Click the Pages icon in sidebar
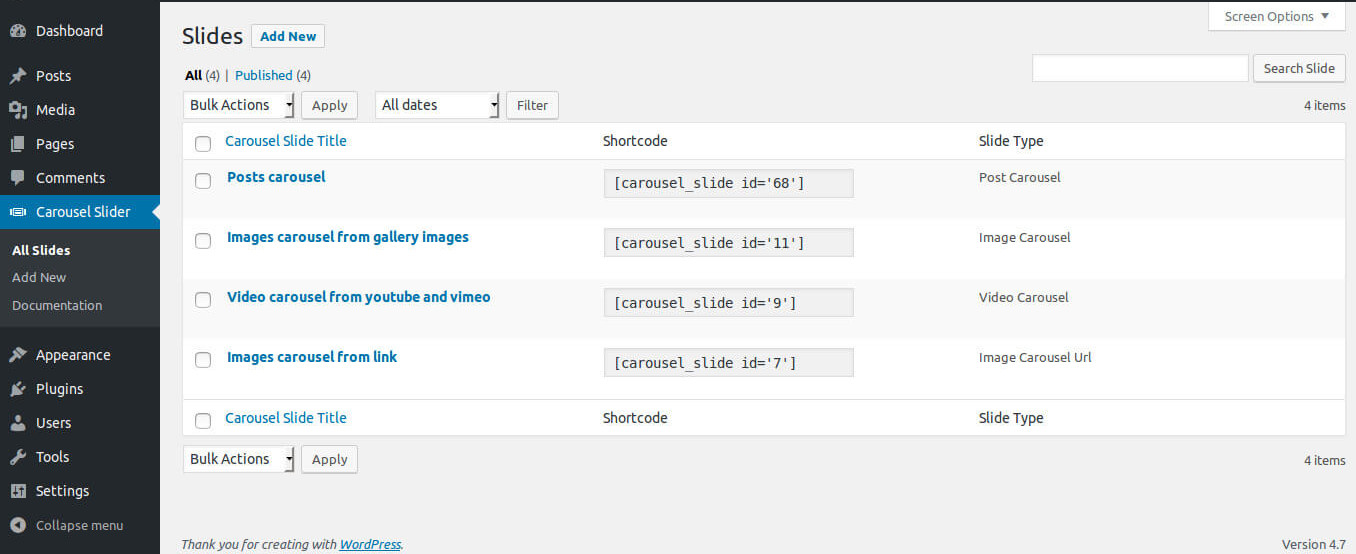This screenshot has height=554, width=1356. coord(18,144)
